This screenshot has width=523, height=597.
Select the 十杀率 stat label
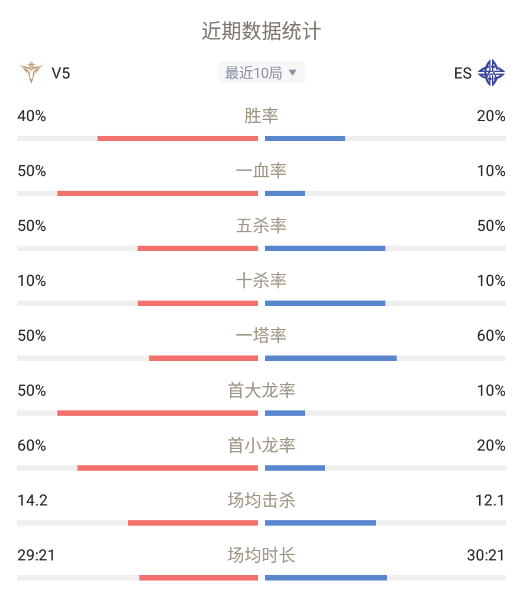pyautogui.click(x=261, y=281)
